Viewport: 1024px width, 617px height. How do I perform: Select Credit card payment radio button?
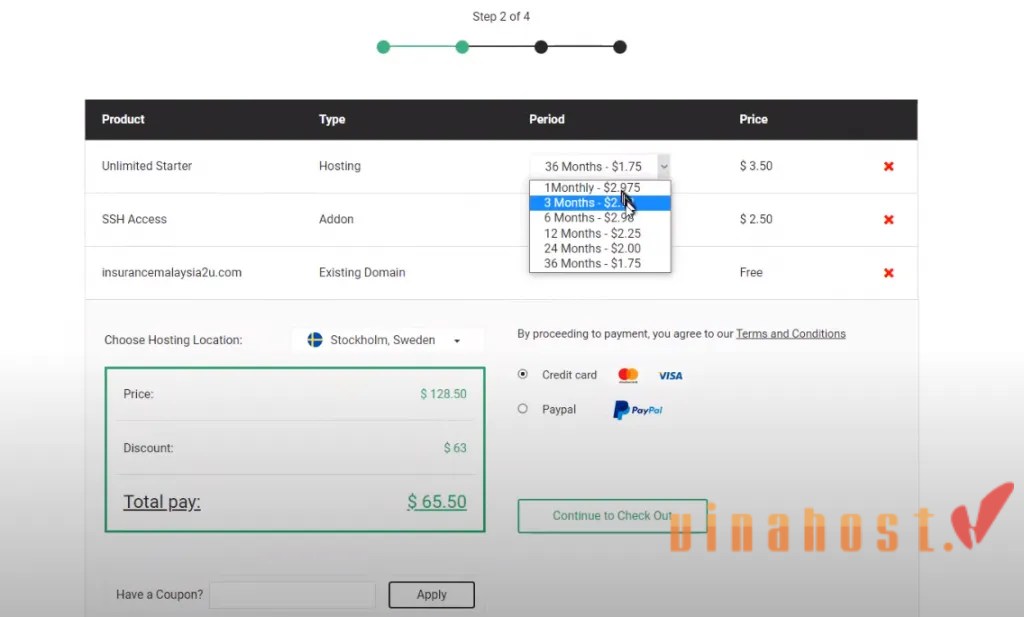pos(523,375)
